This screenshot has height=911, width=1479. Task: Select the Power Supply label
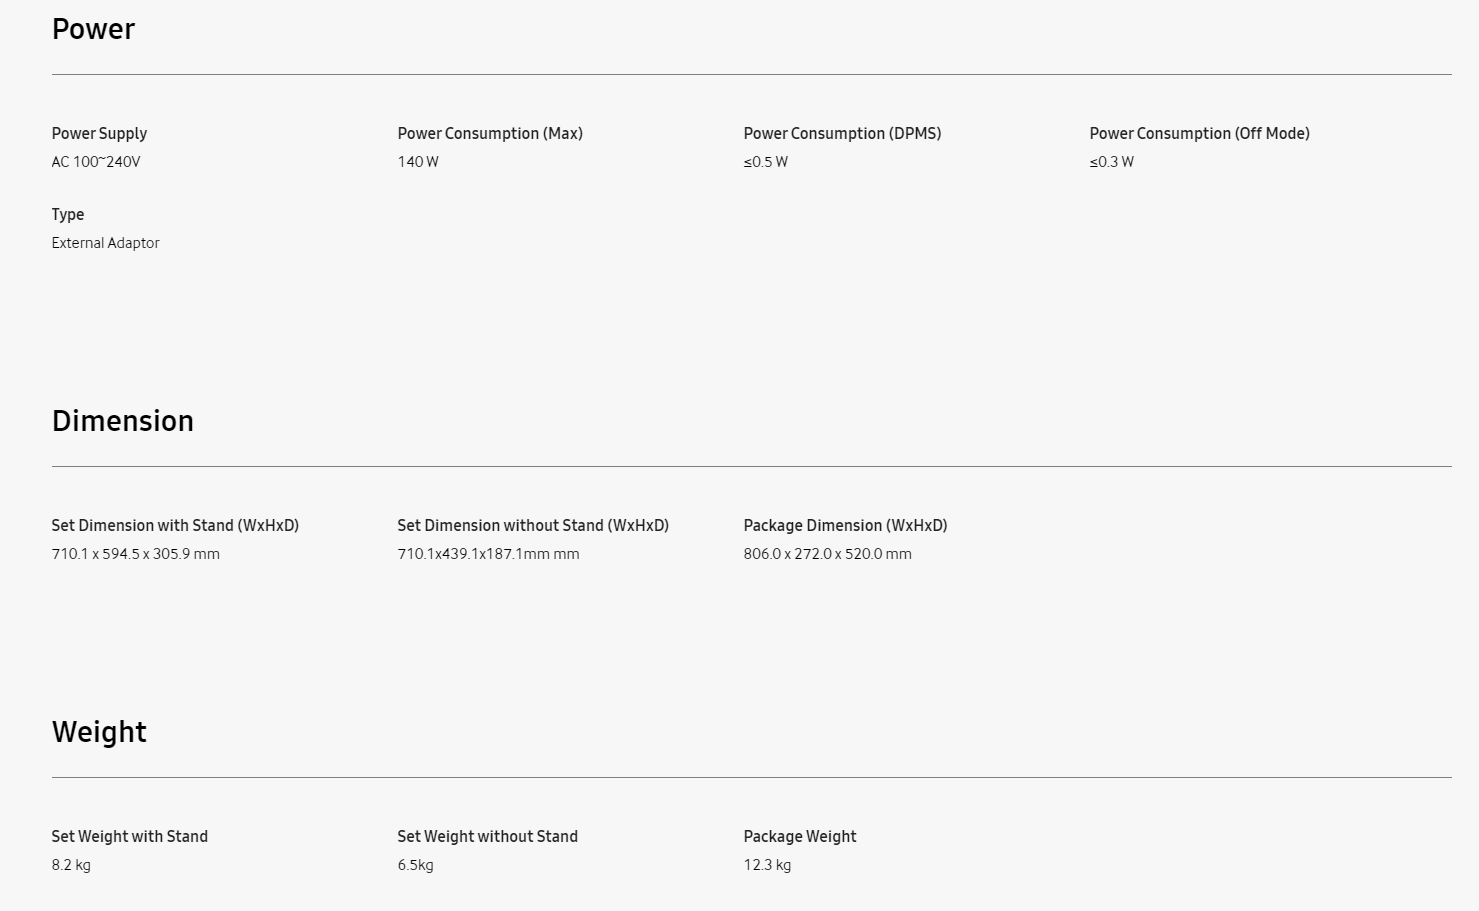point(99,133)
